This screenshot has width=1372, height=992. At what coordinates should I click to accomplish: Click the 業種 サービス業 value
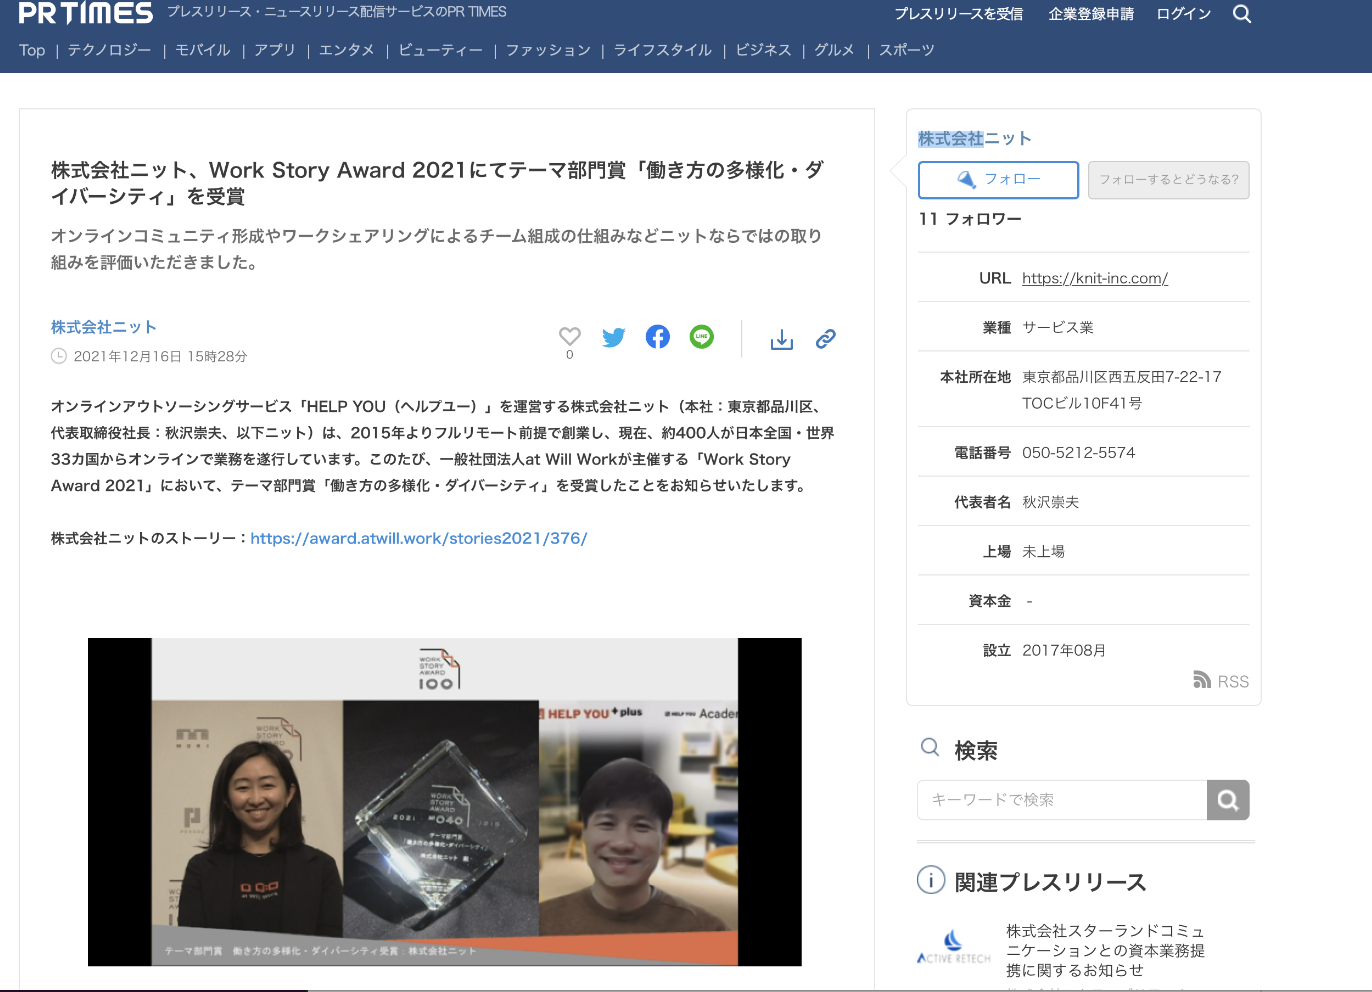1058,327
